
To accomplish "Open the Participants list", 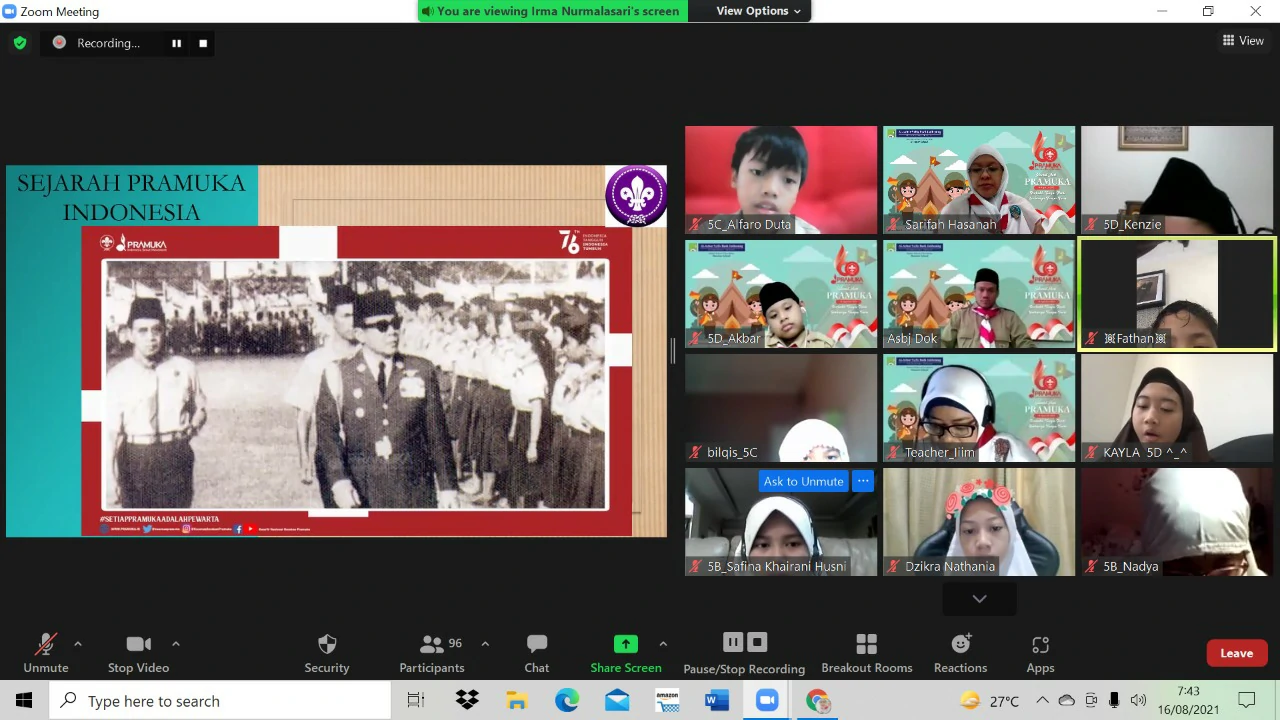I will [431, 652].
